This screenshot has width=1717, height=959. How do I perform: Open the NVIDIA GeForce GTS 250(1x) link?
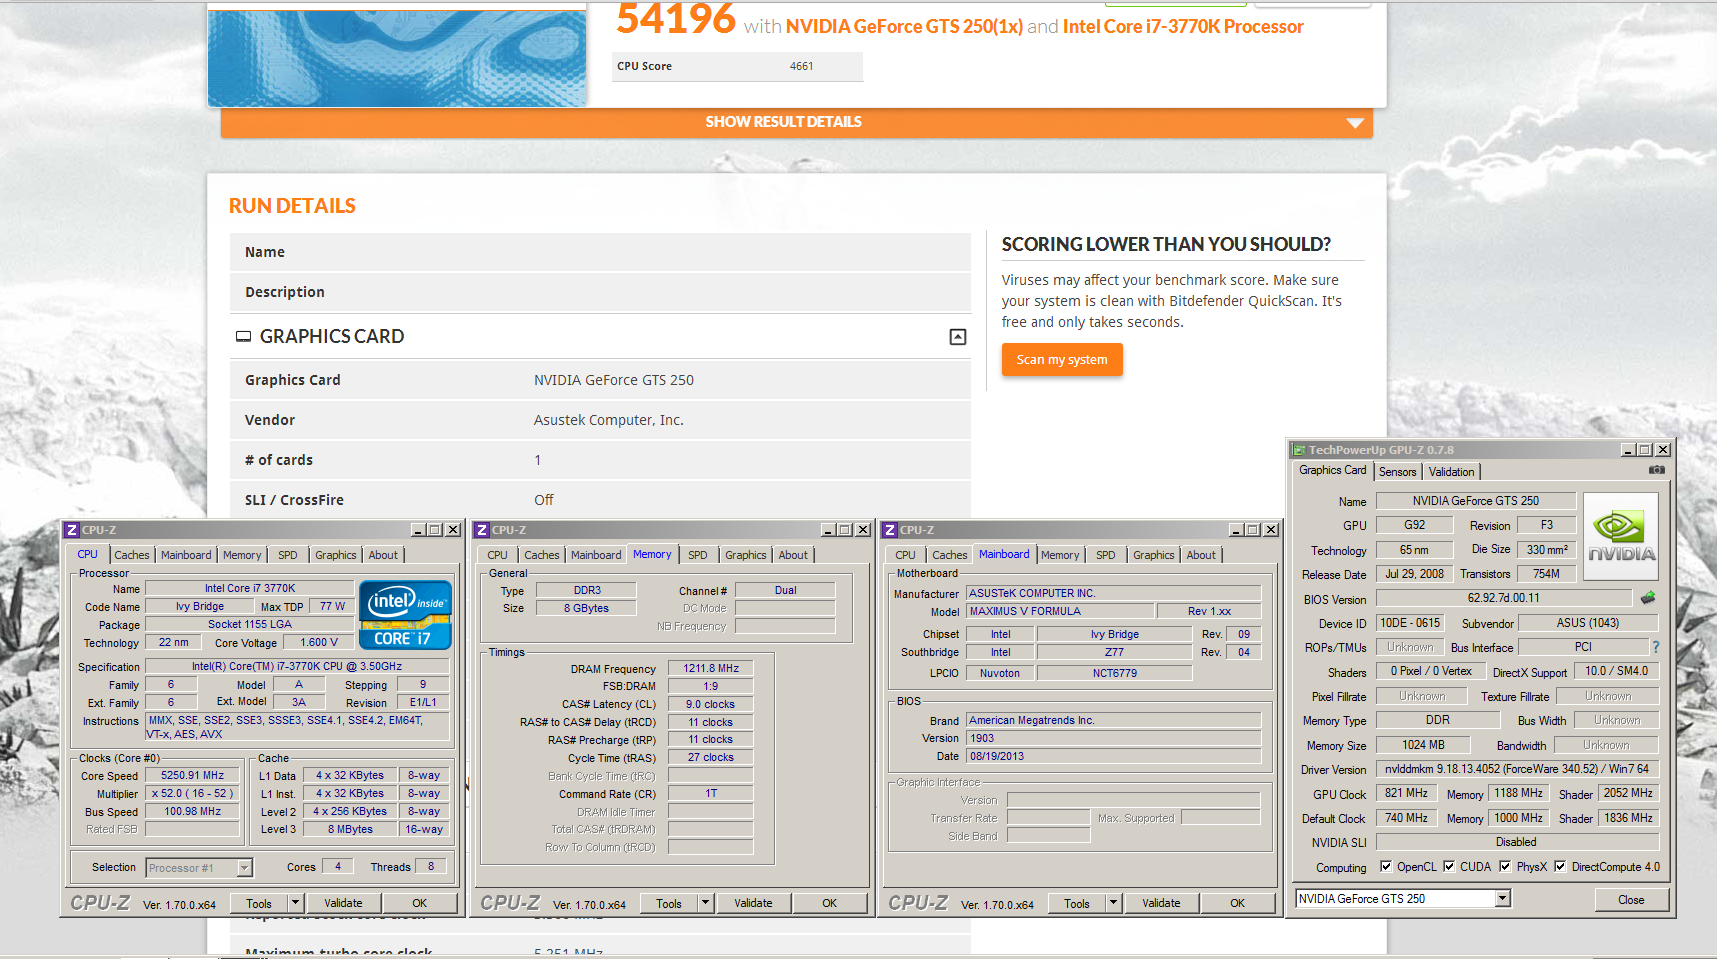tap(904, 27)
